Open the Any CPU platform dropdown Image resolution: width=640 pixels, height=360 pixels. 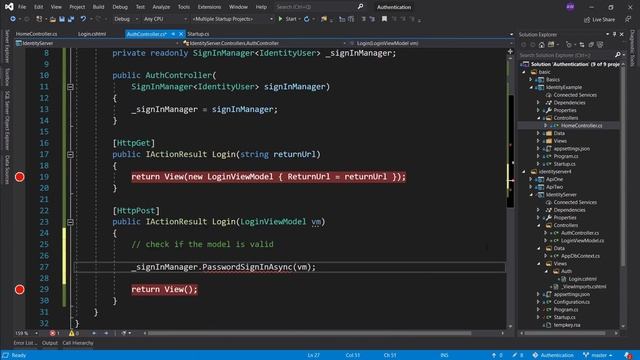pos(165,19)
